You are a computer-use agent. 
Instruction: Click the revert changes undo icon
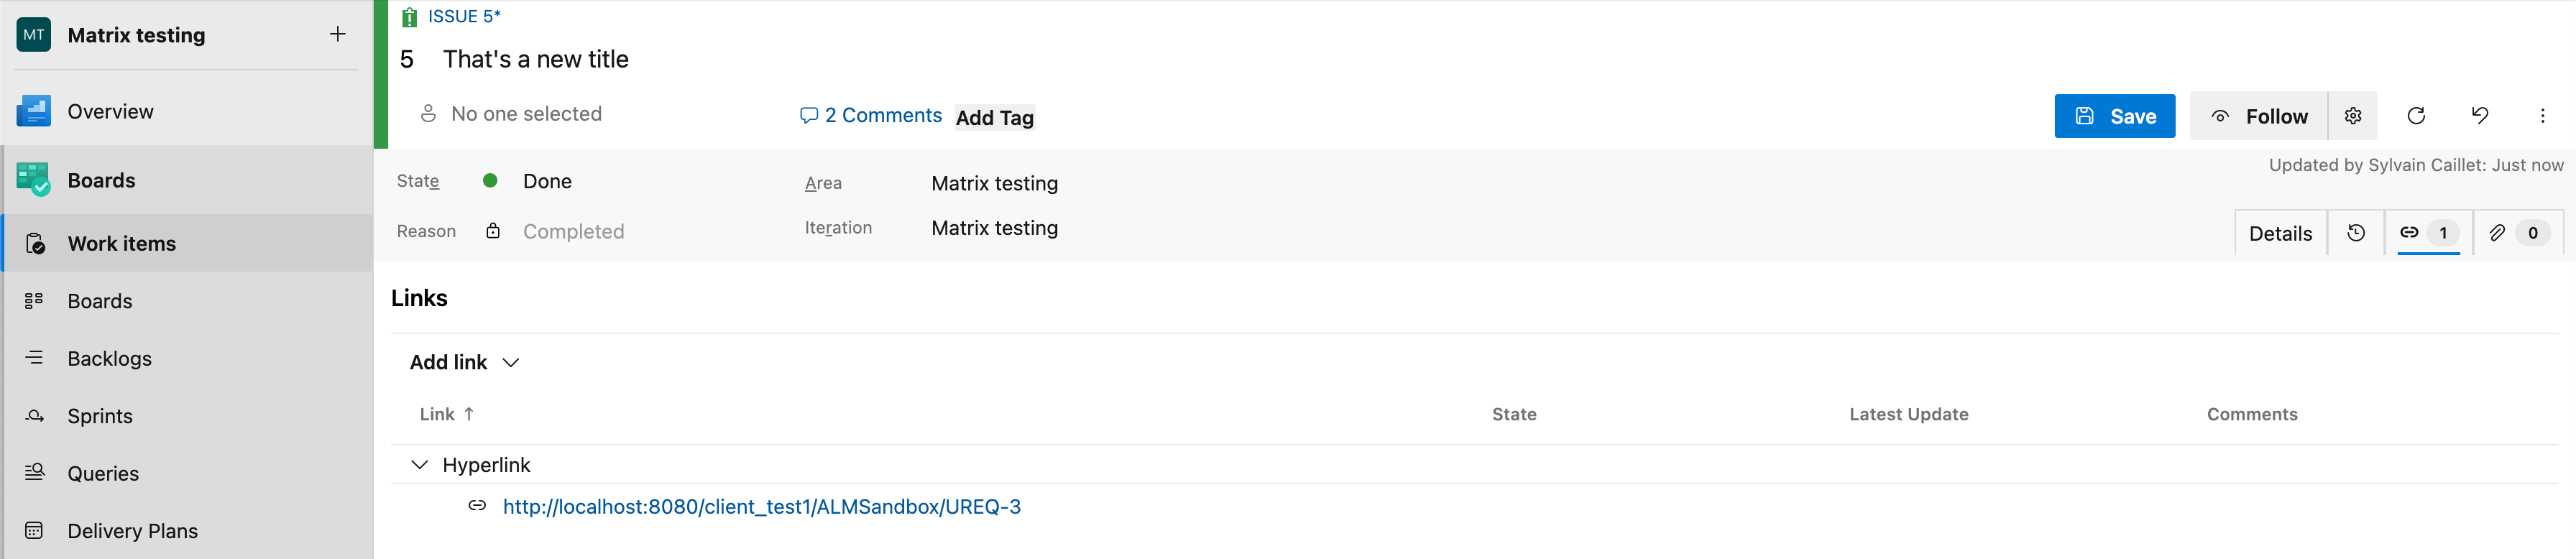(2479, 116)
